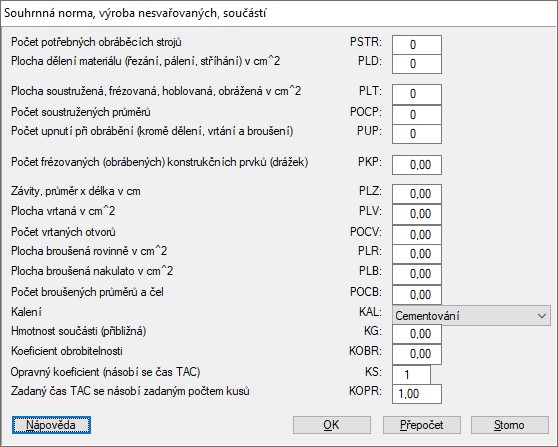
Task: Click the PKP construction elements field
Action: (x=417, y=165)
